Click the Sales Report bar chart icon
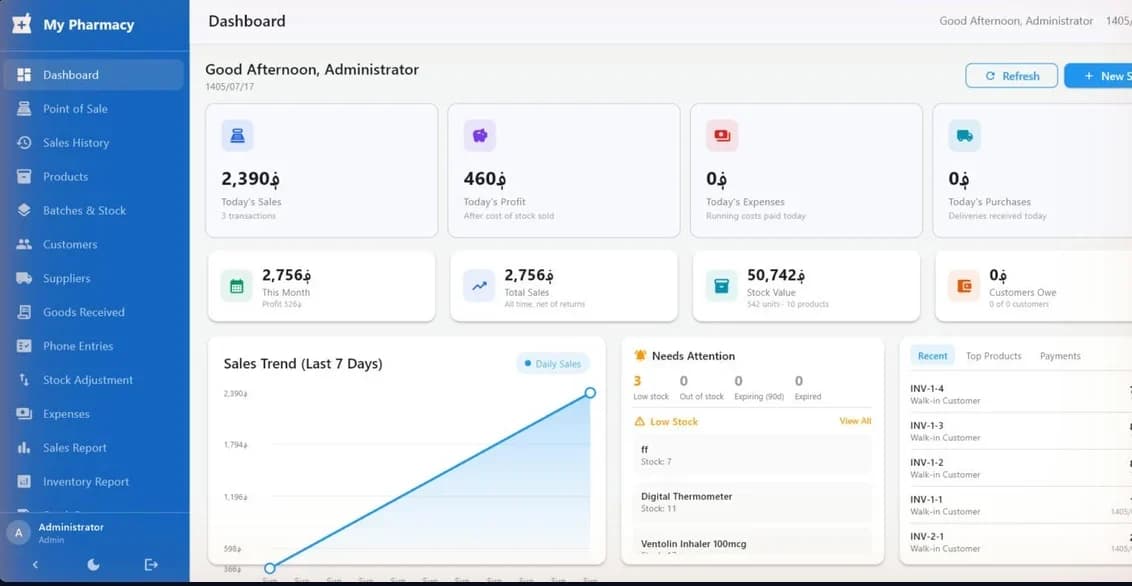Image resolution: width=1132 pixels, height=586 pixels. click(x=24, y=447)
